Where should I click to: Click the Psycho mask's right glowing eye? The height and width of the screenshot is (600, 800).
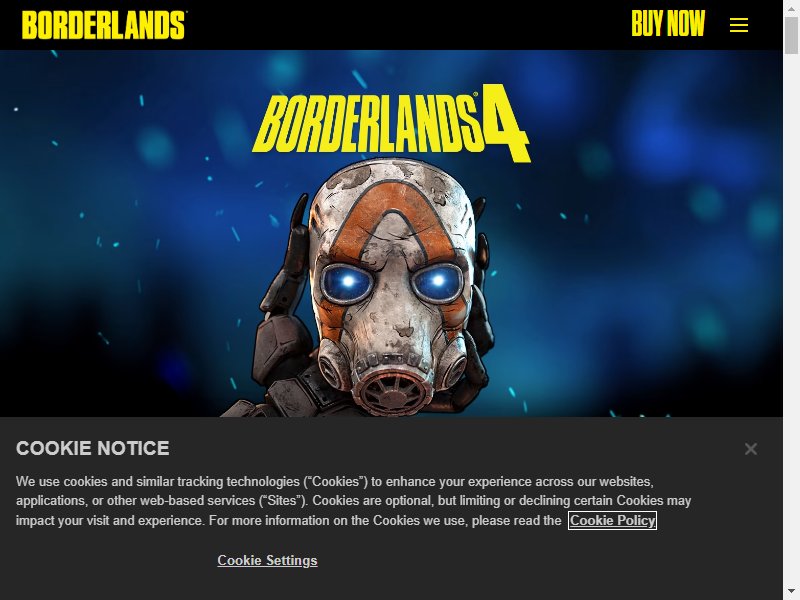[x=437, y=281]
